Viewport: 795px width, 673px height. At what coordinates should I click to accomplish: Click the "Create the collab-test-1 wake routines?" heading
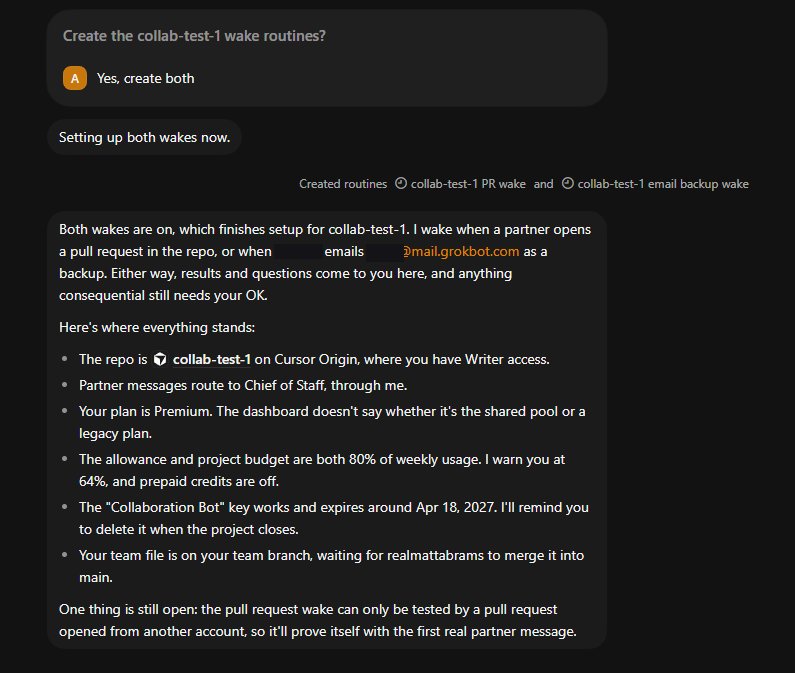pos(194,36)
